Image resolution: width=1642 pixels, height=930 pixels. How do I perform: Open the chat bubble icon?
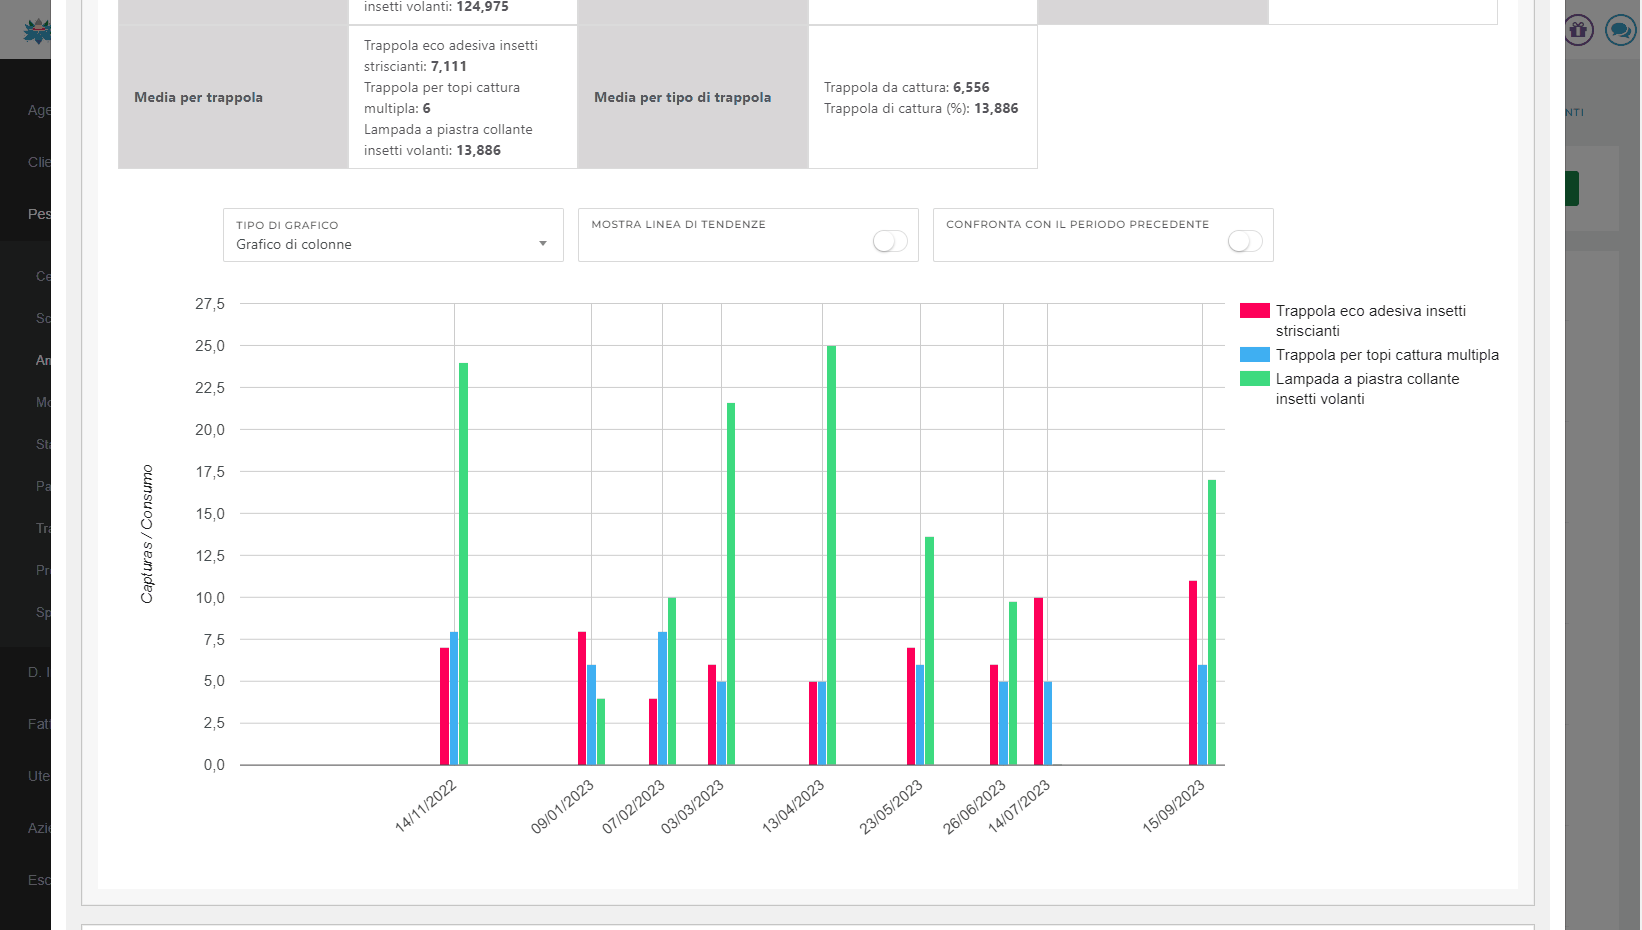[x=1620, y=30]
